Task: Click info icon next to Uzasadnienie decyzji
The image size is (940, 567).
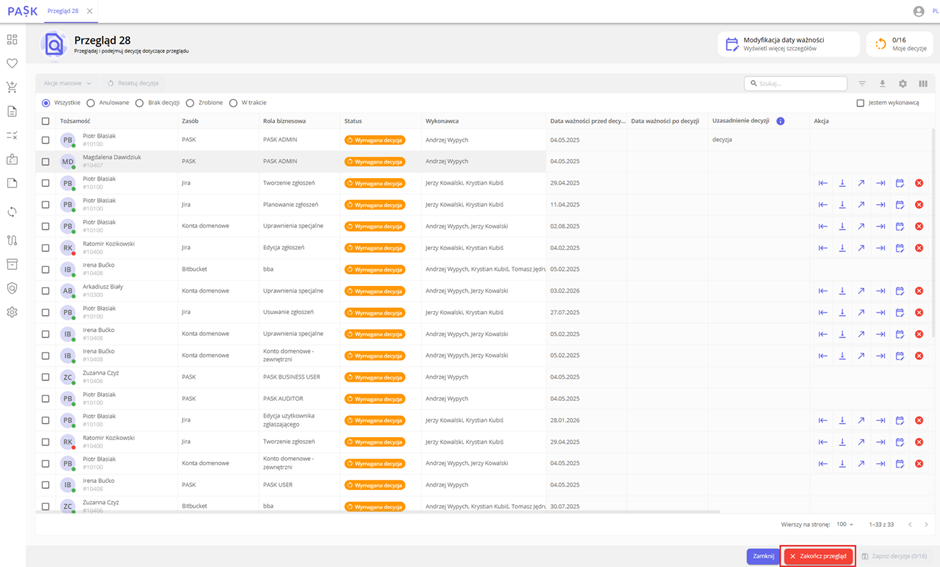Action: (x=780, y=121)
